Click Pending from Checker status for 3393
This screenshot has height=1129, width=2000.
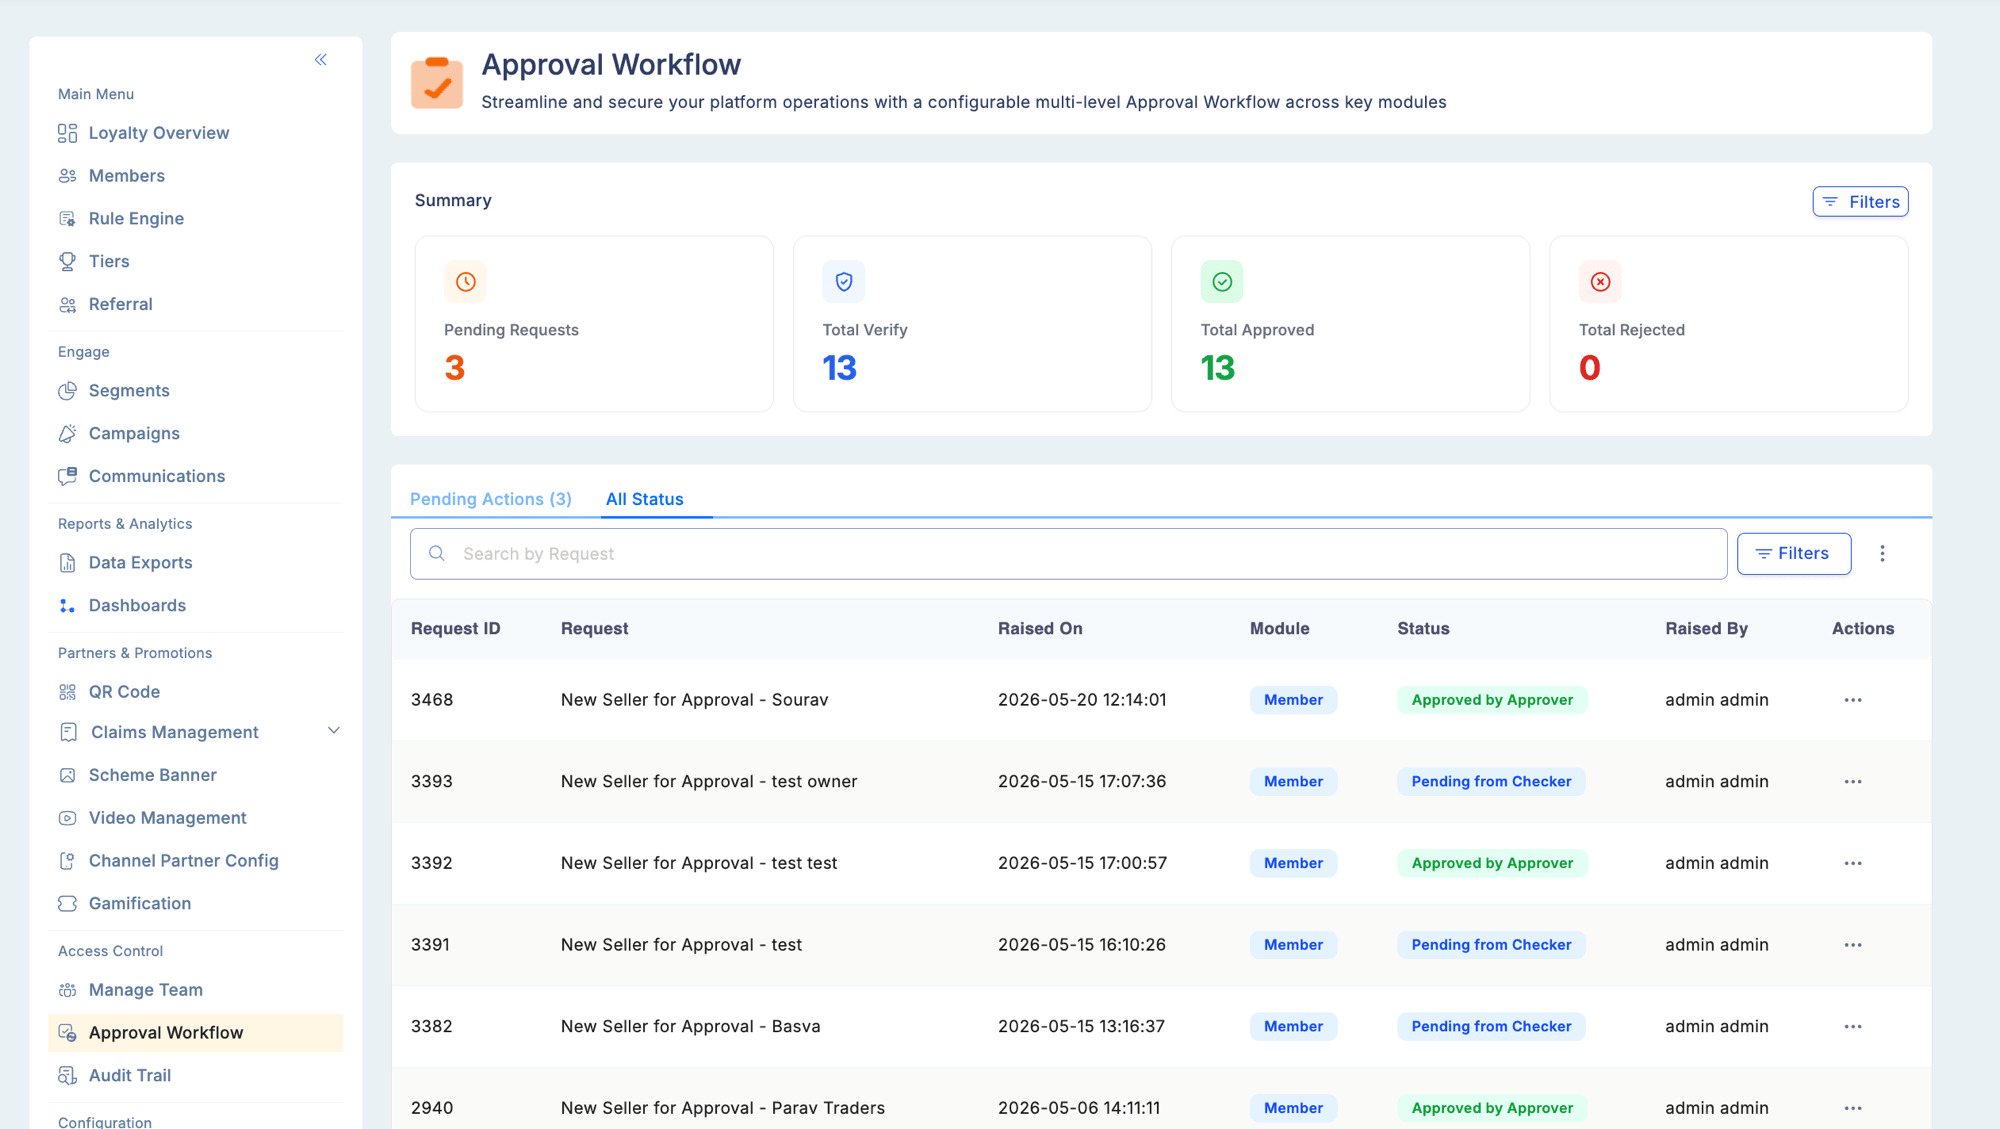[x=1491, y=782]
